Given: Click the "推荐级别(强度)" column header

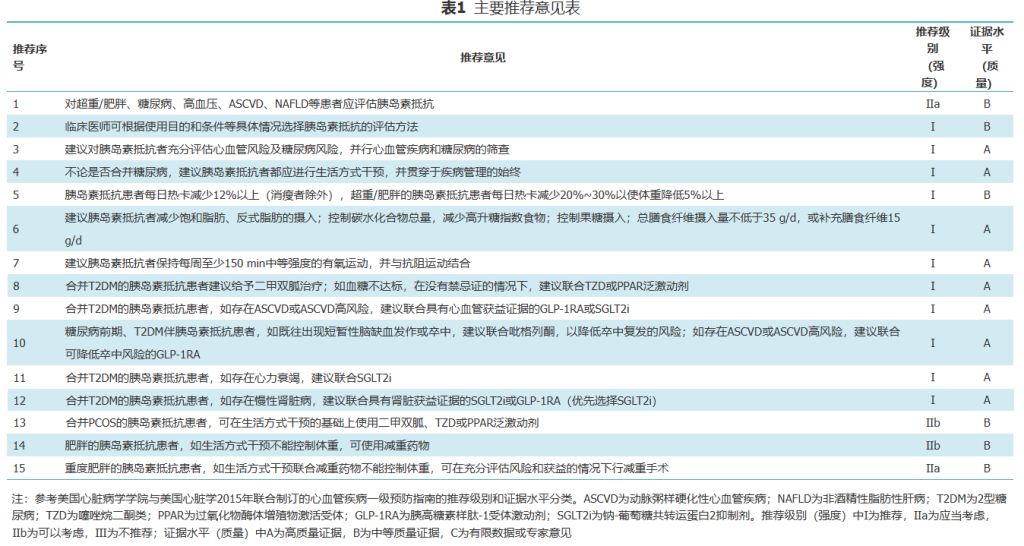Looking at the screenshot, I should [x=932, y=57].
